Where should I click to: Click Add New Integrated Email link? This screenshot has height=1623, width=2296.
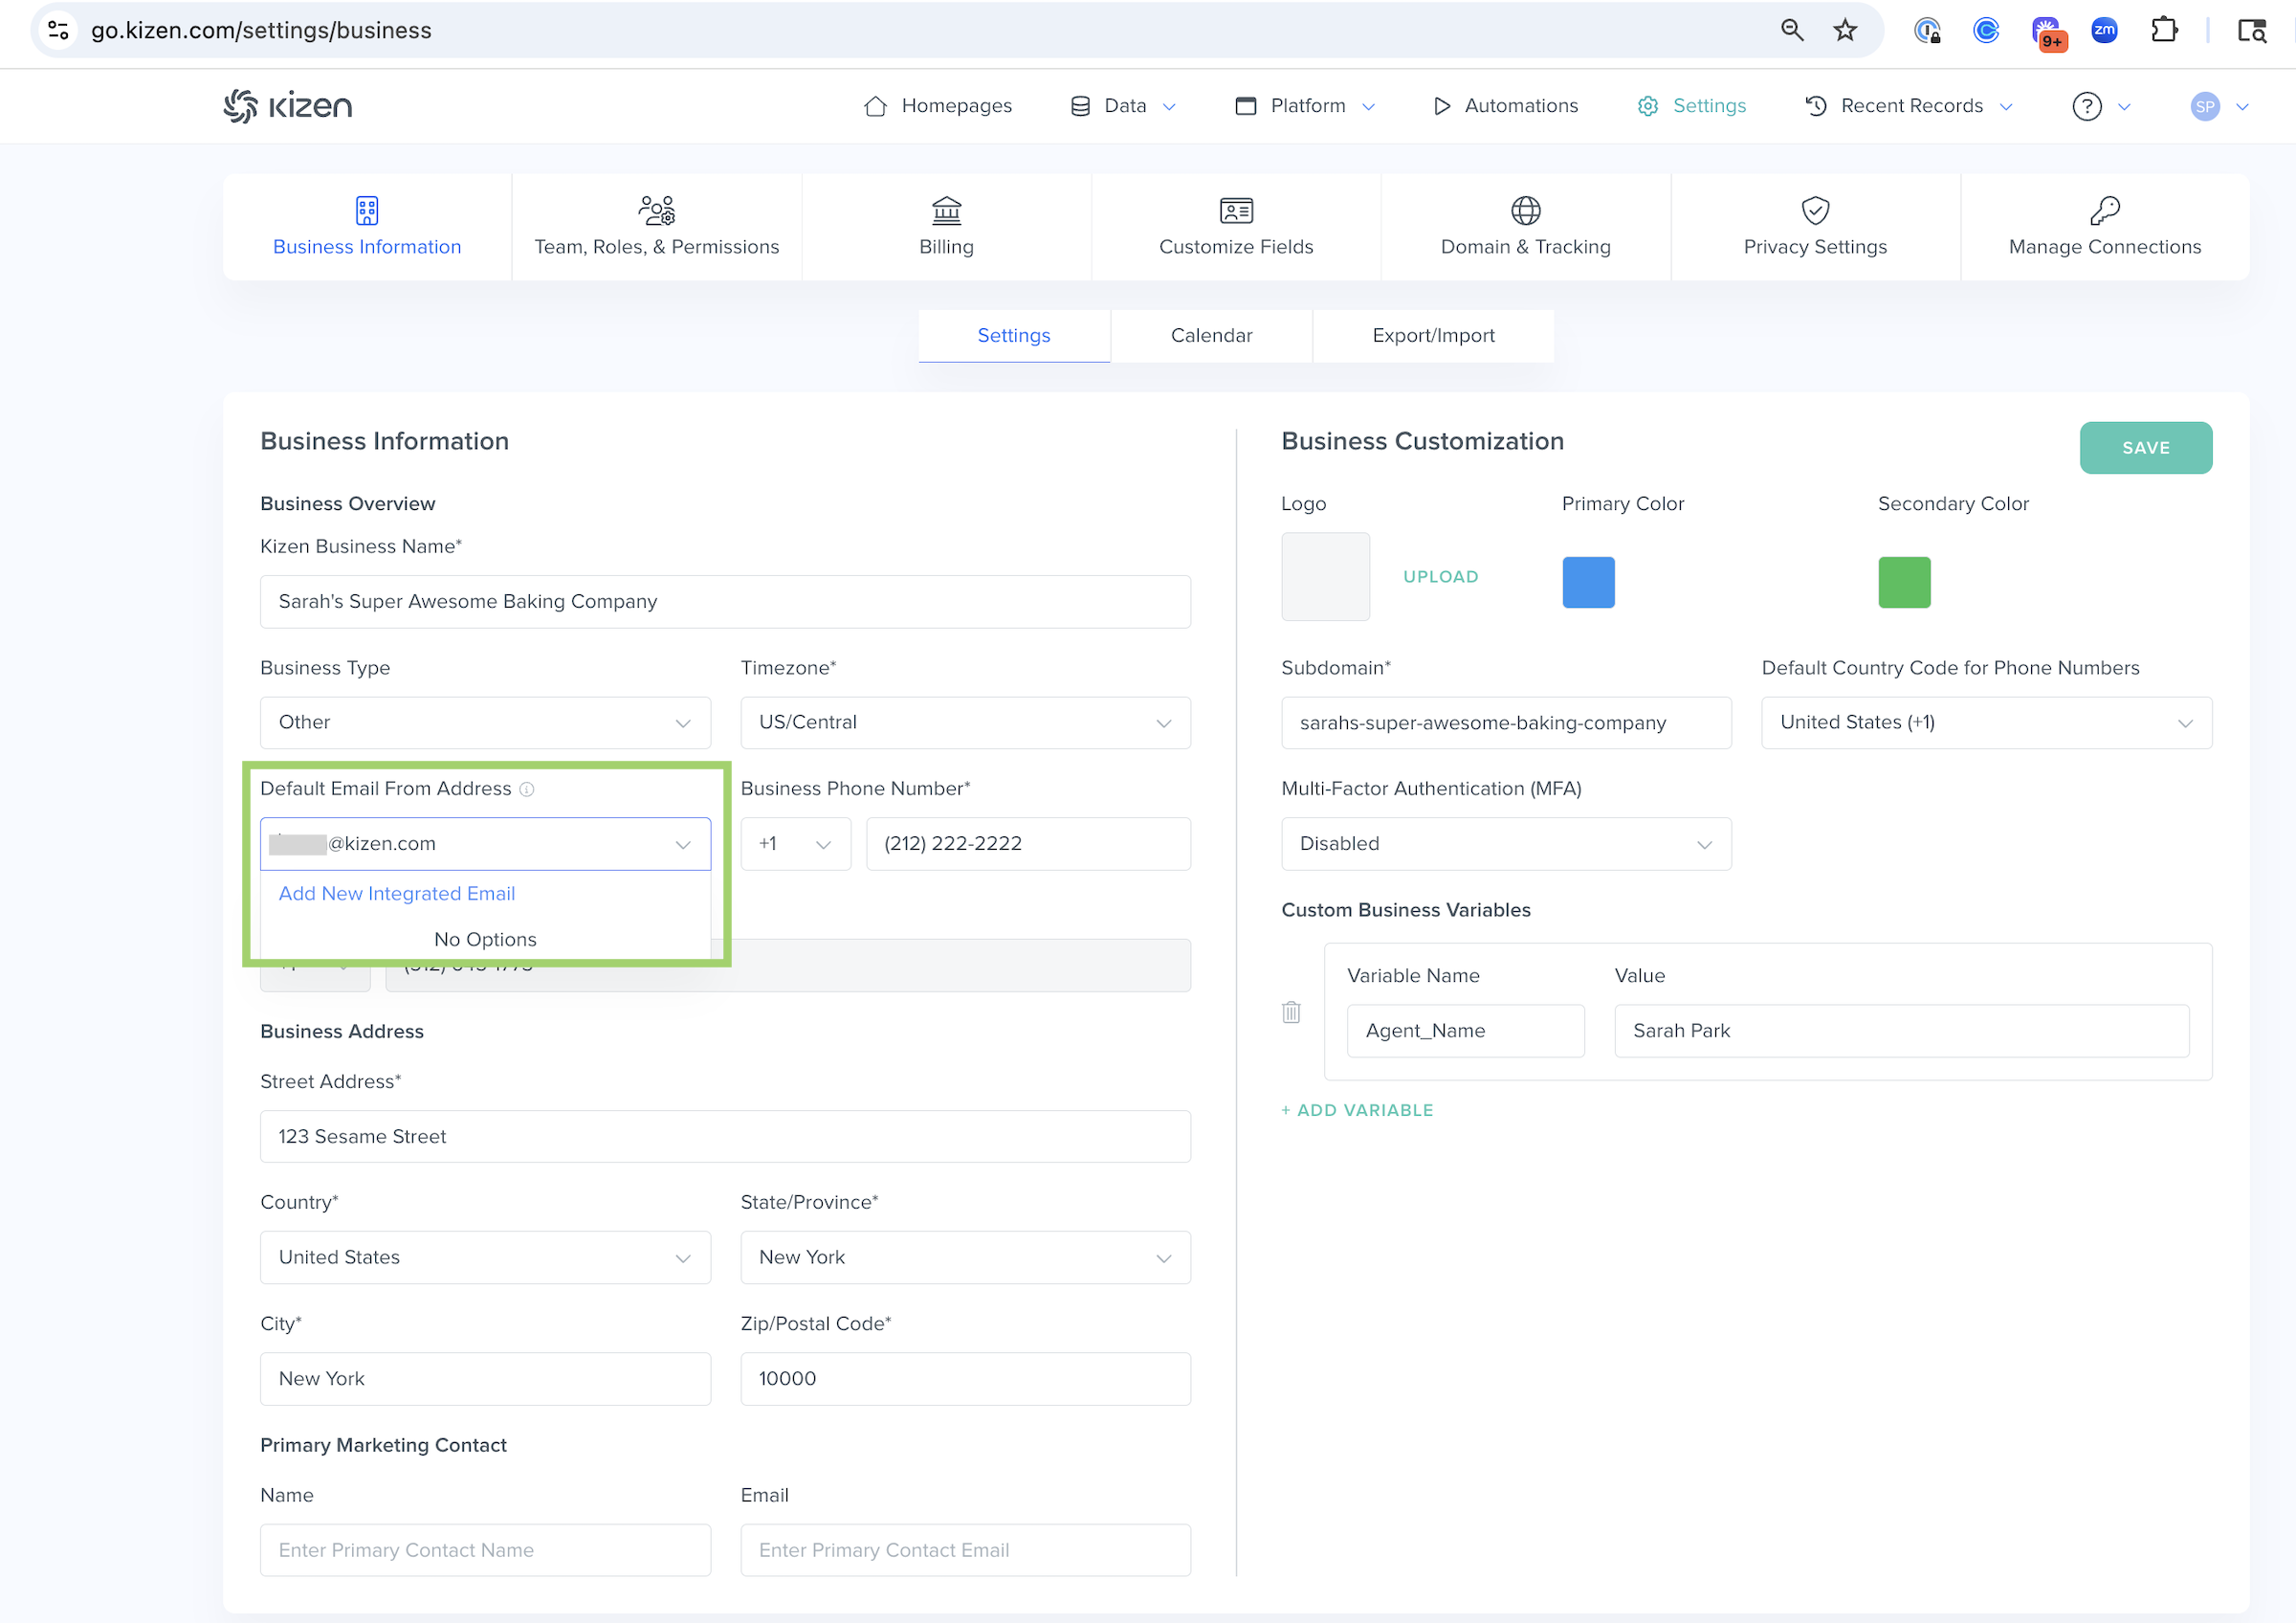pyautogui.click(x=397, y=894)
